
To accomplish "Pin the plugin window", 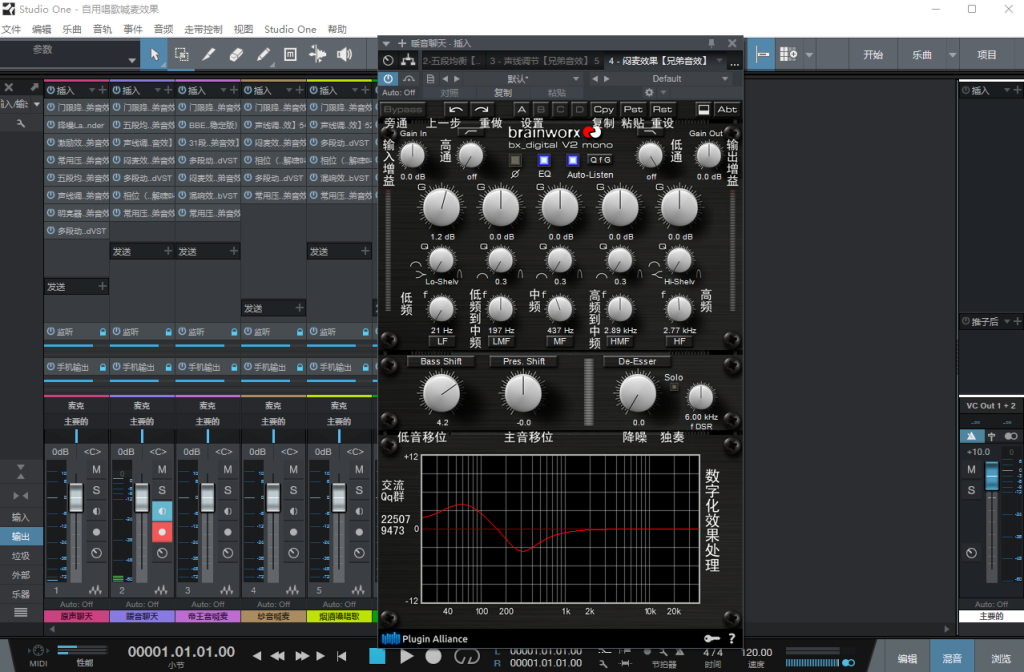I will 711,43.
